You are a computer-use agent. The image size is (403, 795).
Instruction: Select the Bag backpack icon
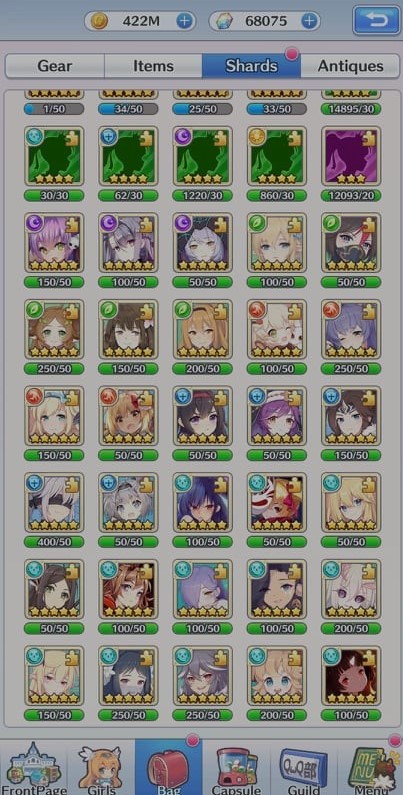point(168,768)
